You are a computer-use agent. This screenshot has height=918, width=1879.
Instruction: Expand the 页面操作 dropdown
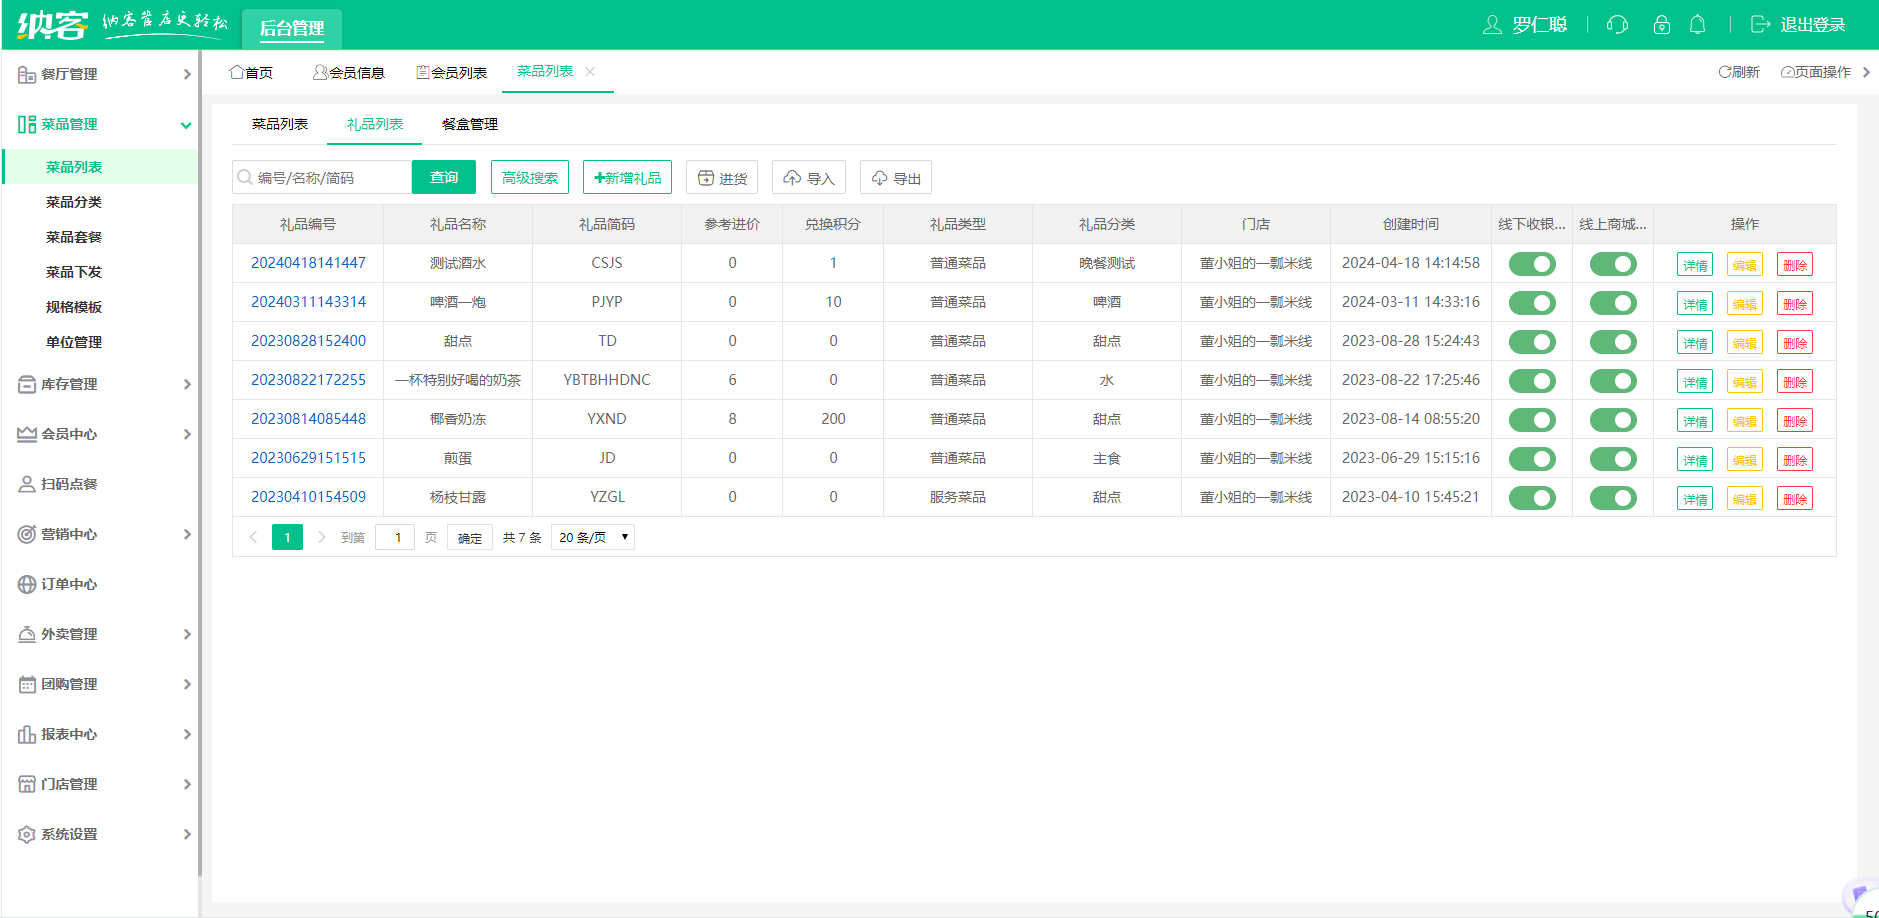point(1824,72)
